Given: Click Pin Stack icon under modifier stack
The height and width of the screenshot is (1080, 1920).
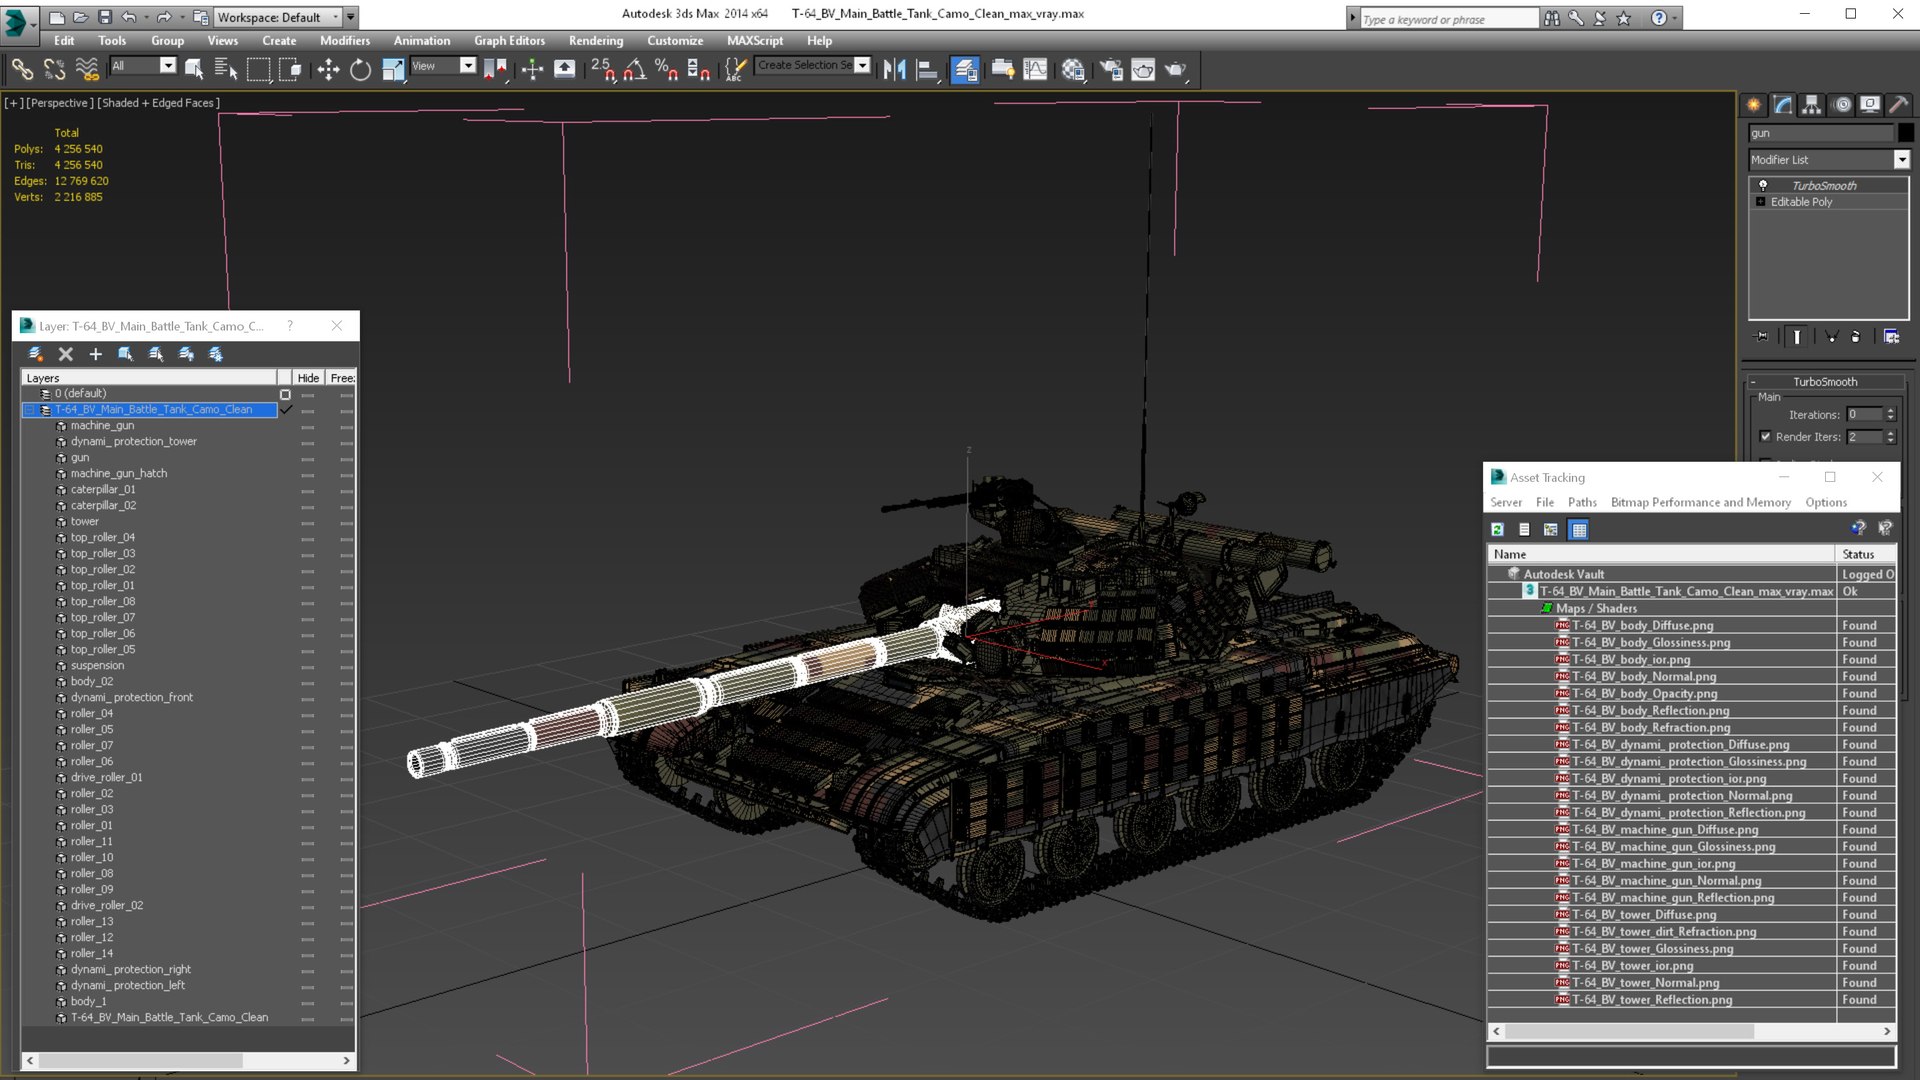Looking at the screenshot, I should [1762, 337].
